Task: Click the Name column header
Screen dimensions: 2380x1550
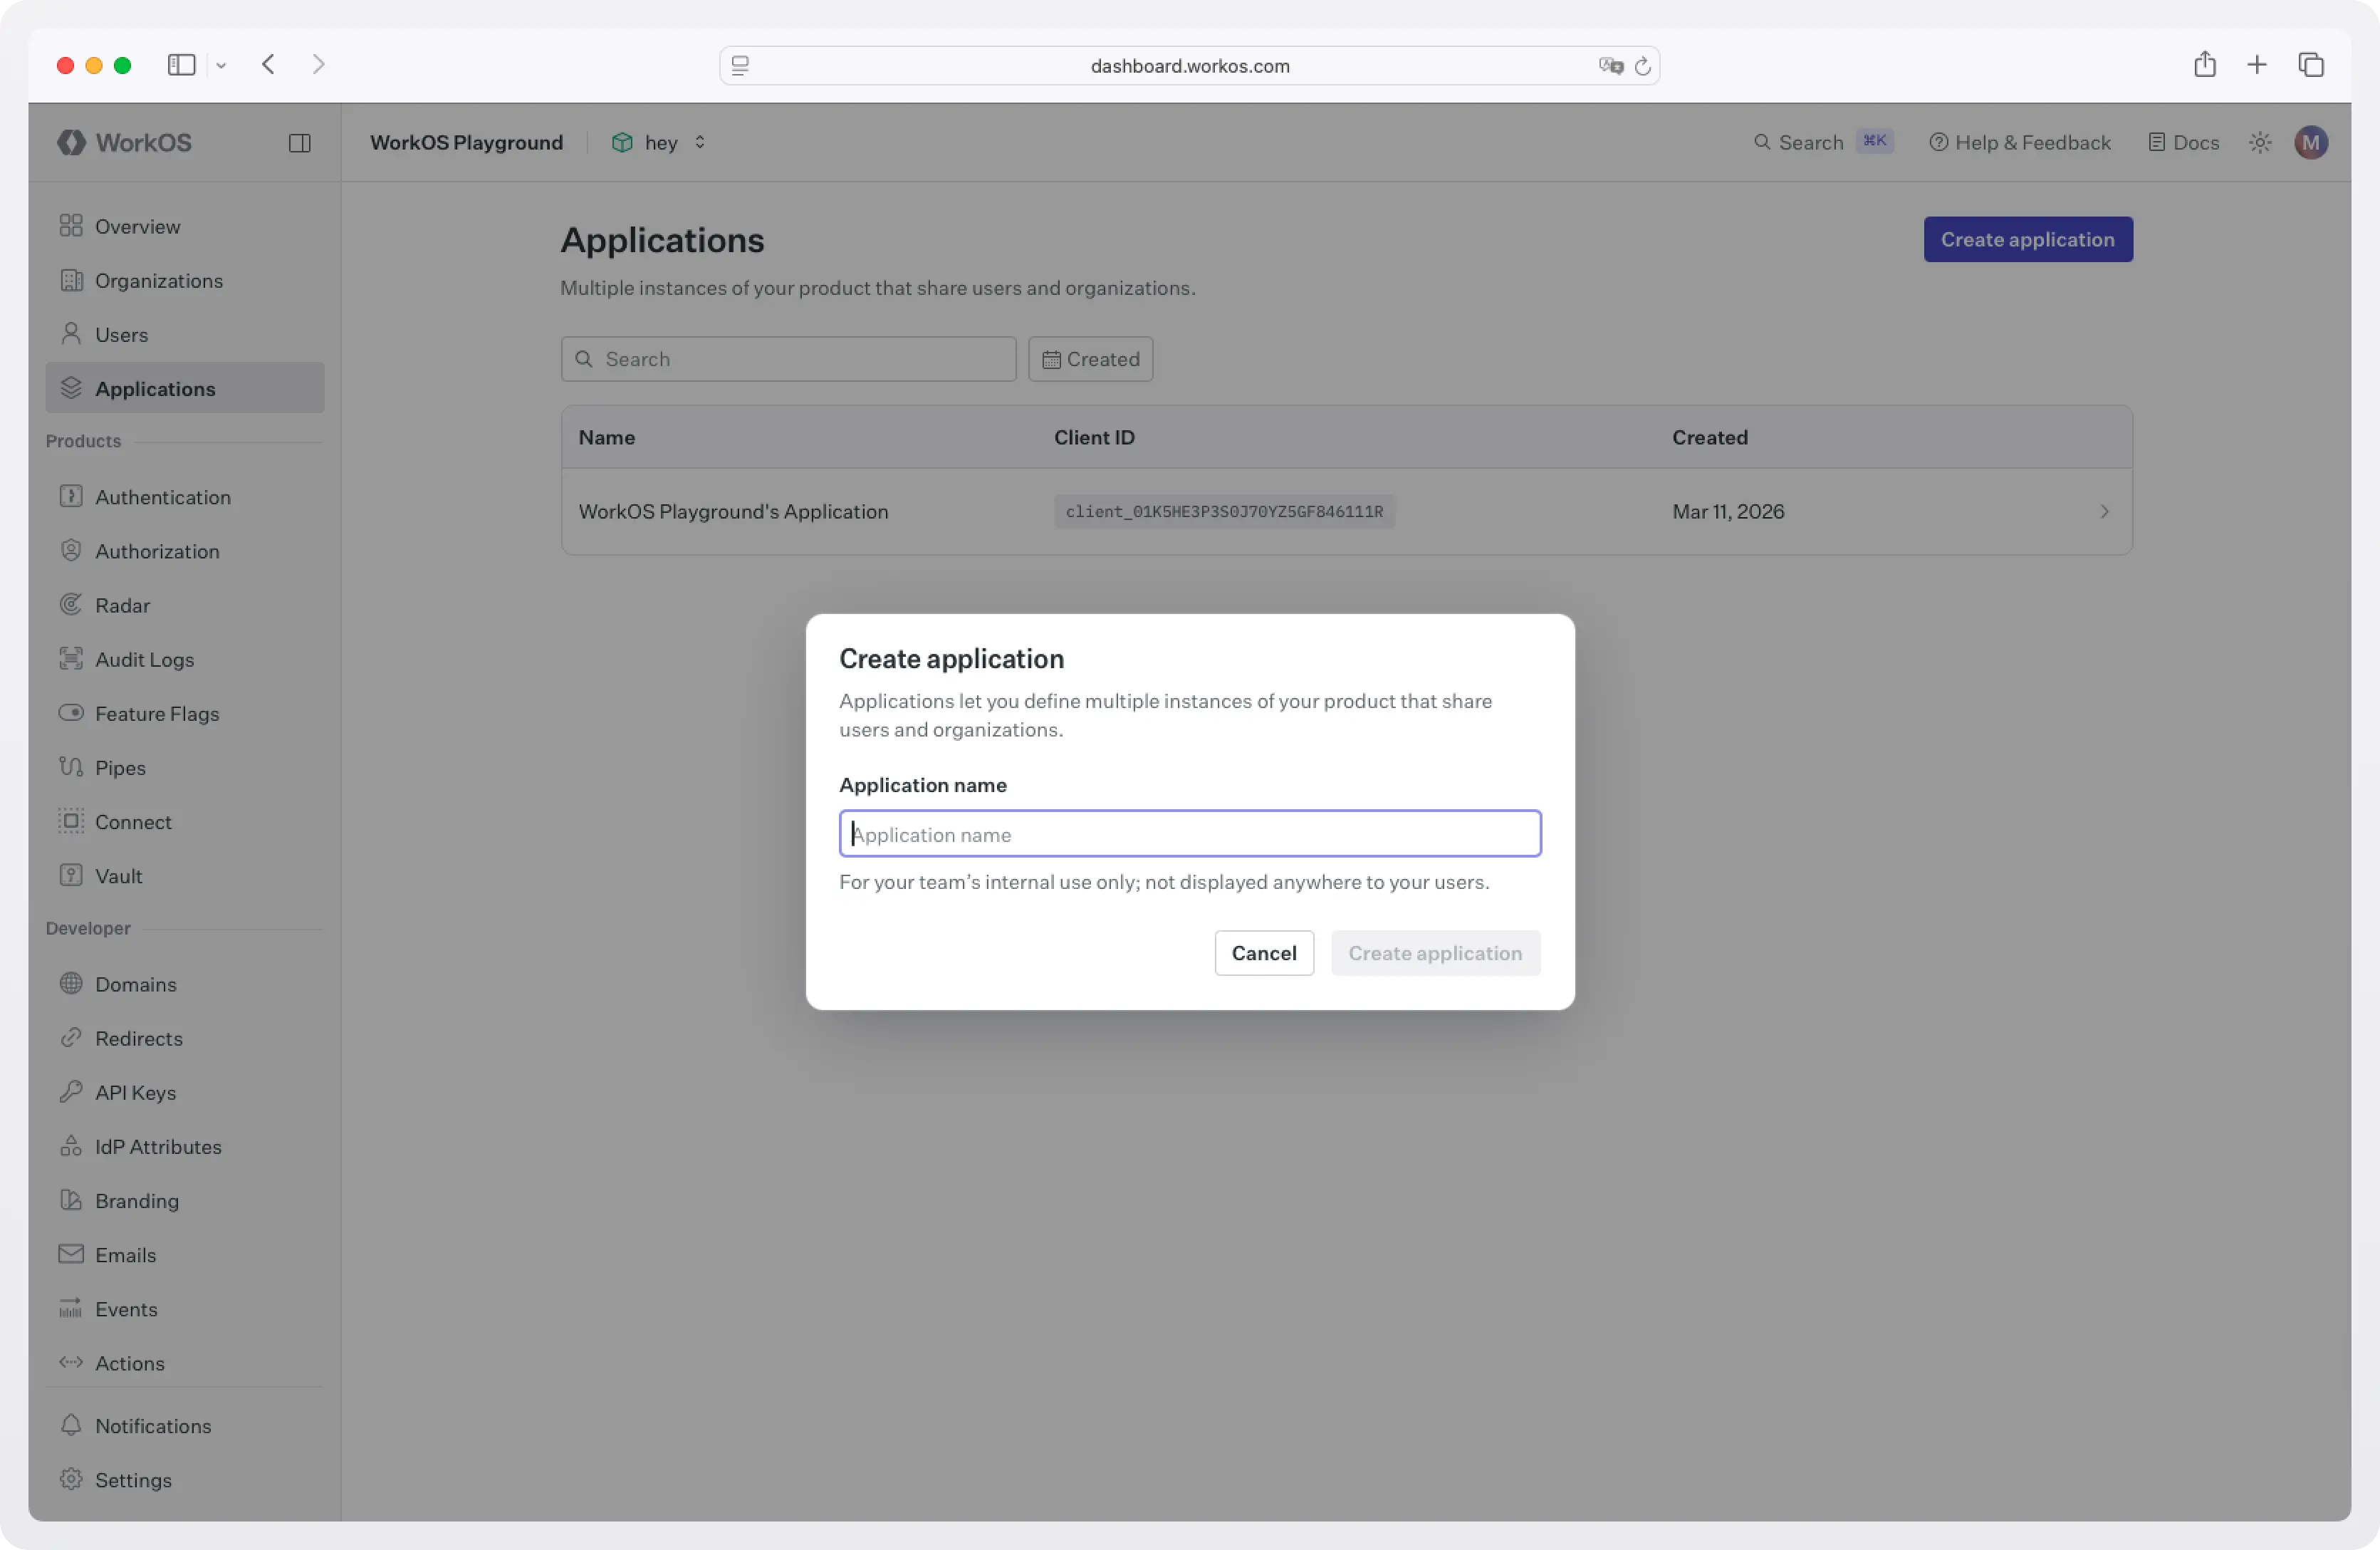Action: [606, 437]
